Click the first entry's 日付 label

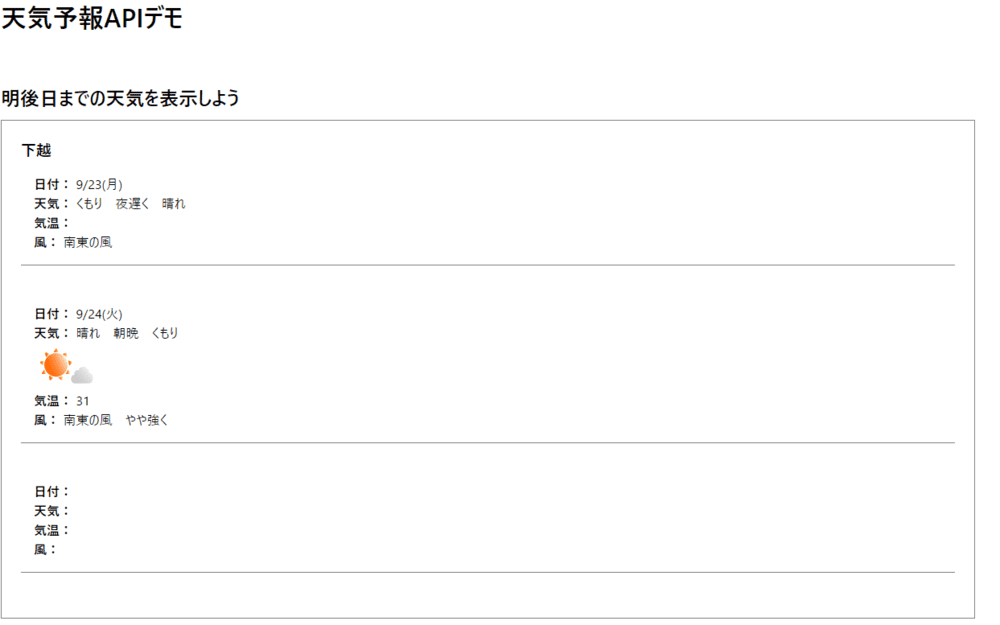pyautogui.click(x=51, y=184)
